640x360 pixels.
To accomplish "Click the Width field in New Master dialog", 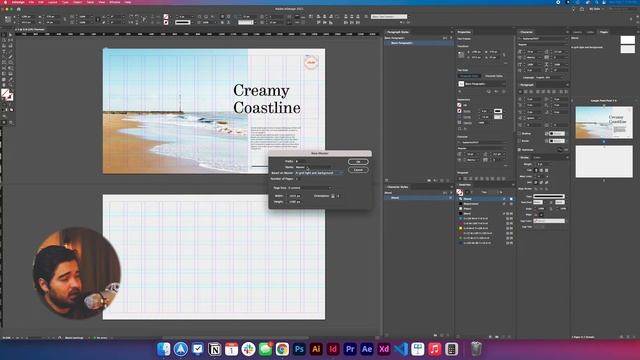I will click(295, 196).
